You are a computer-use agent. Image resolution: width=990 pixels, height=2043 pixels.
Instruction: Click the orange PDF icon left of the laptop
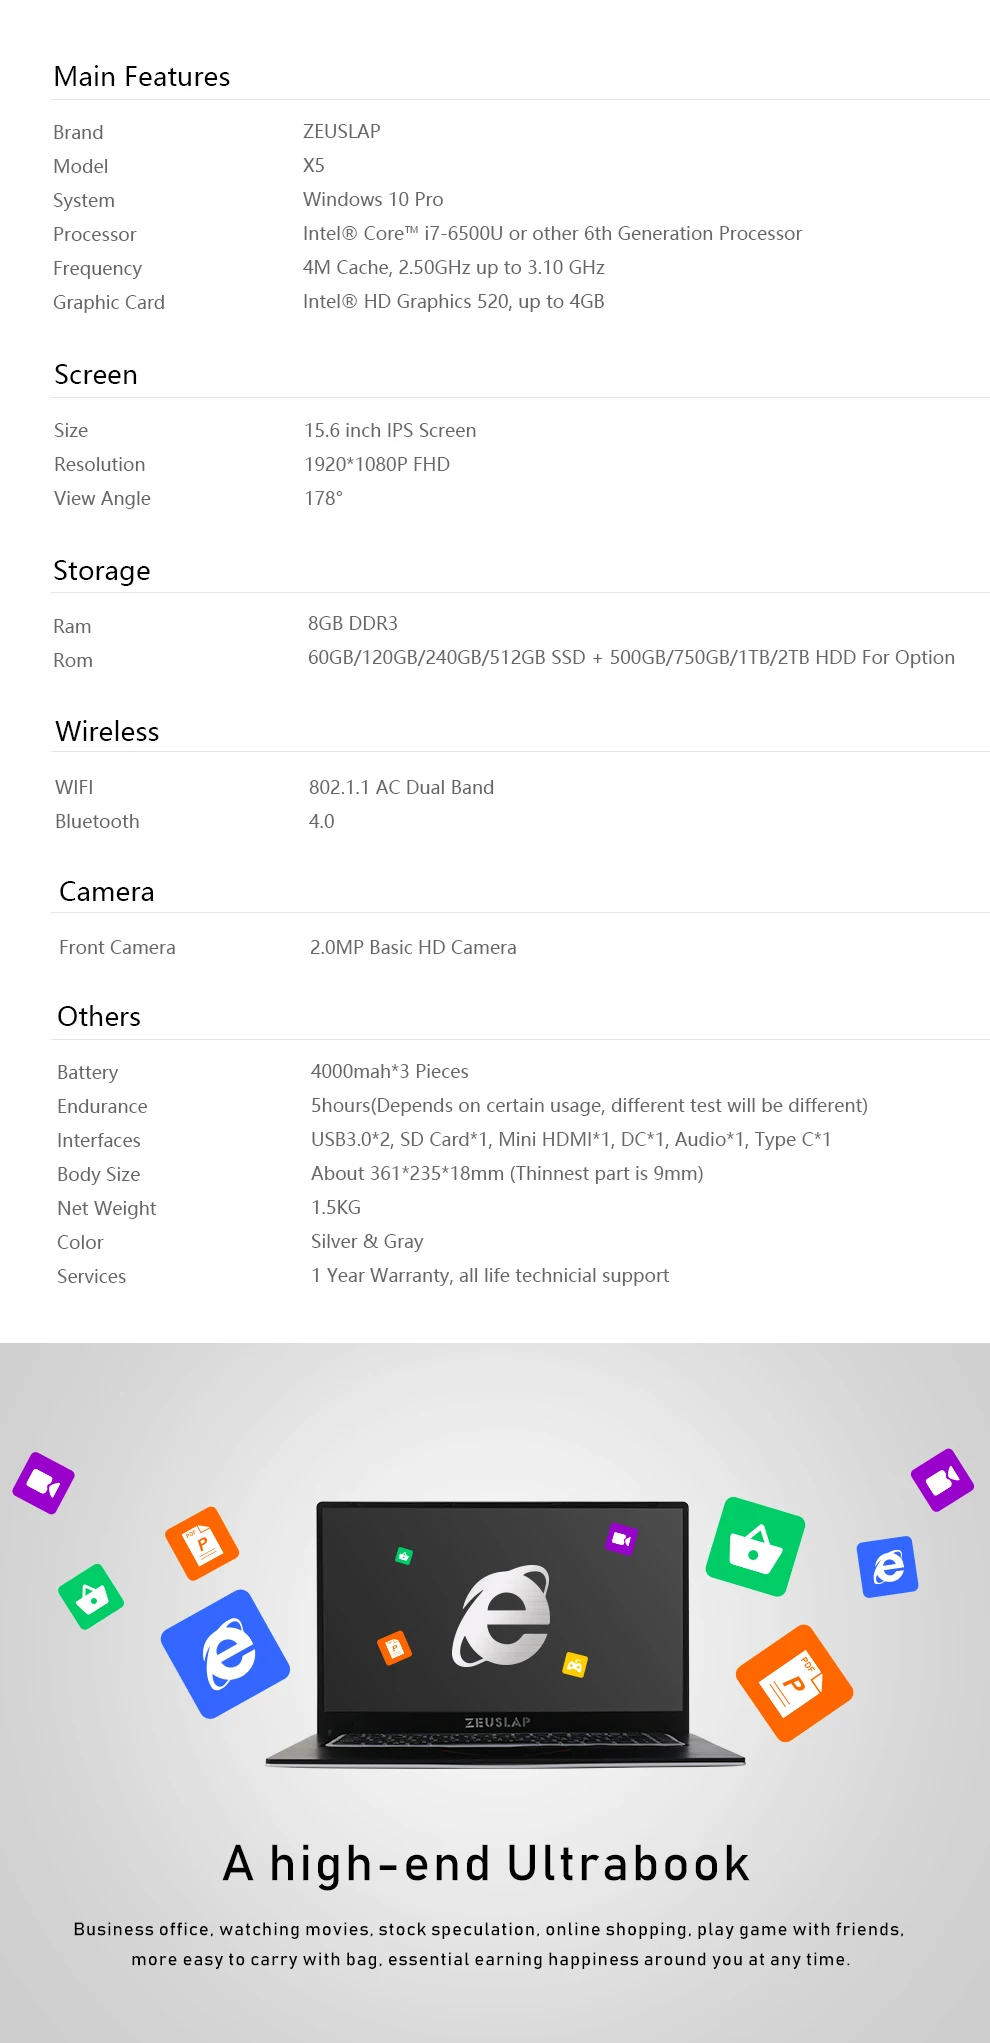coord(202,1543)
